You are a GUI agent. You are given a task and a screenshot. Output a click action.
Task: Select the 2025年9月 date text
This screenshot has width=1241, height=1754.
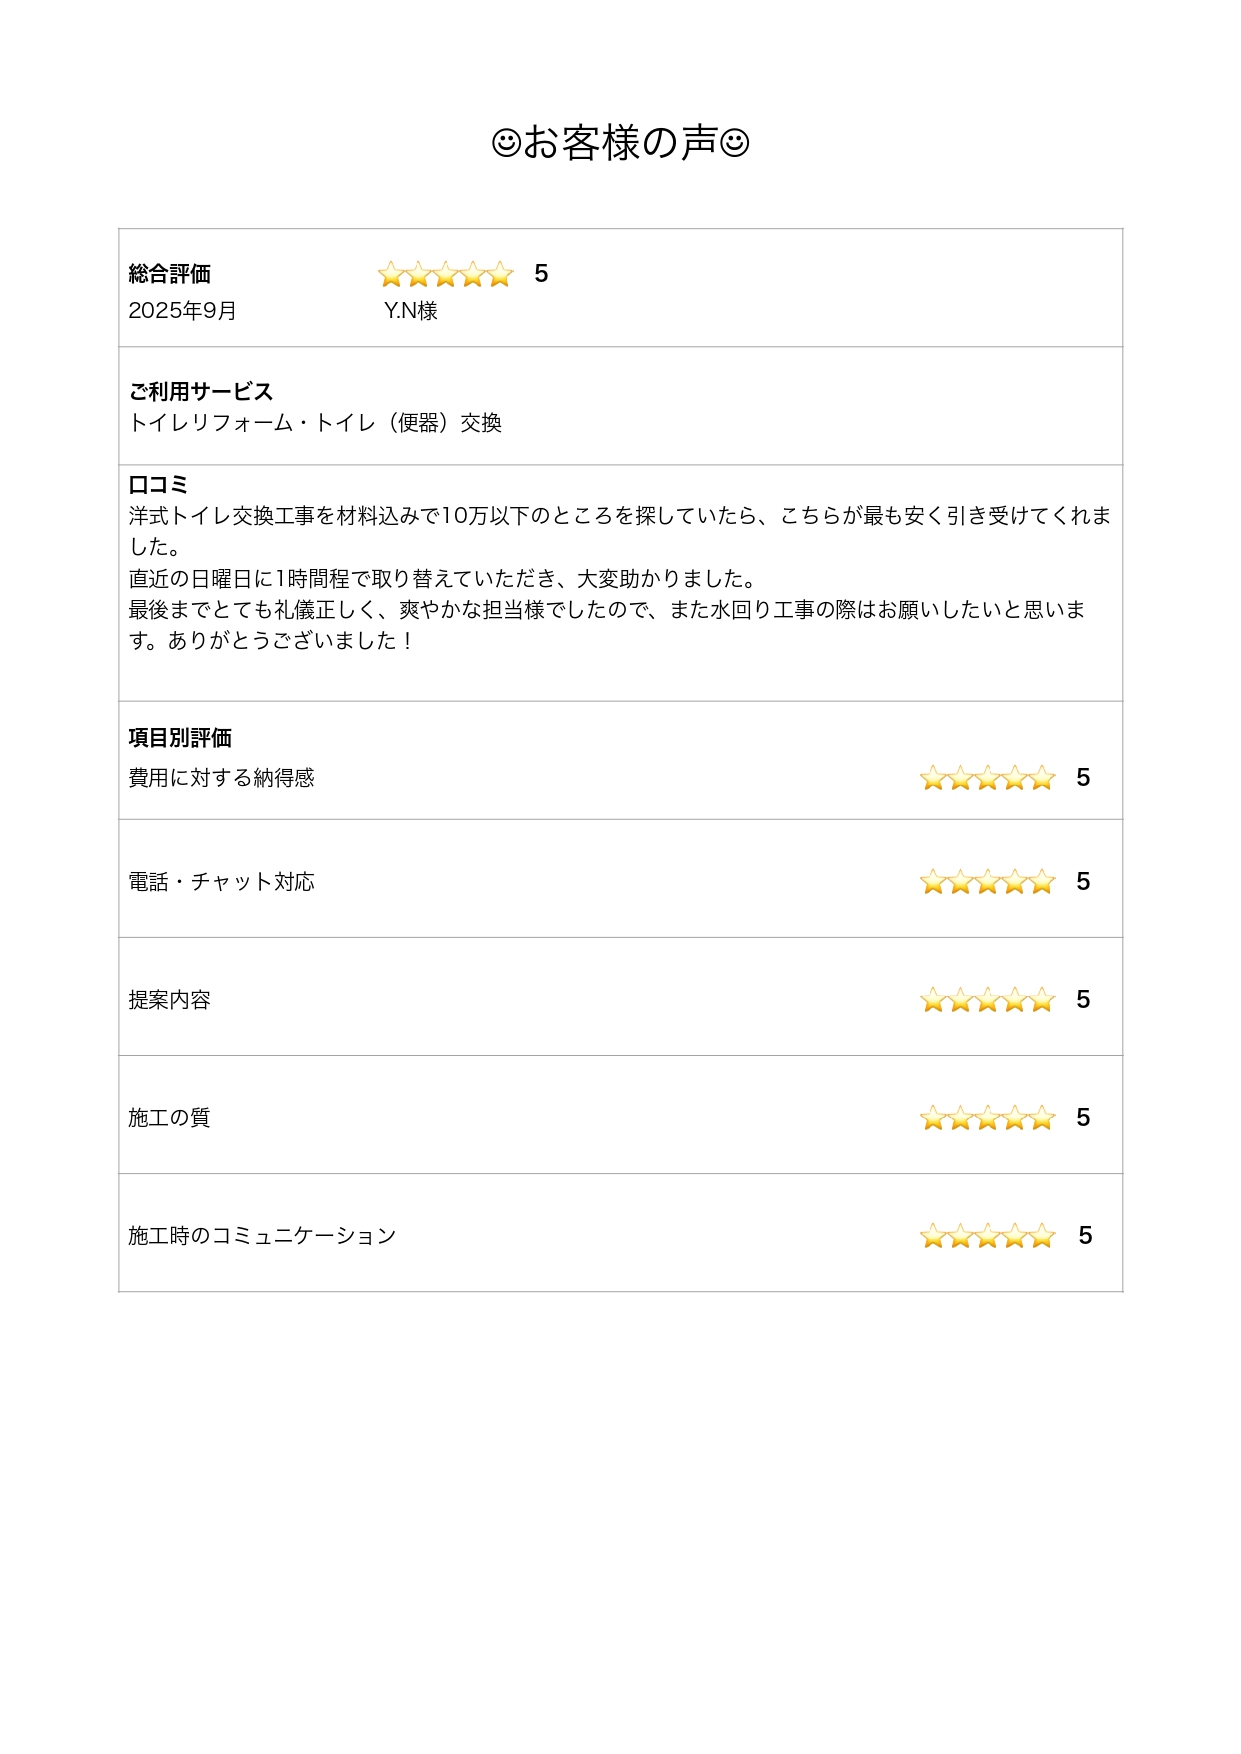pyautogui.click(x=182, y=311)
